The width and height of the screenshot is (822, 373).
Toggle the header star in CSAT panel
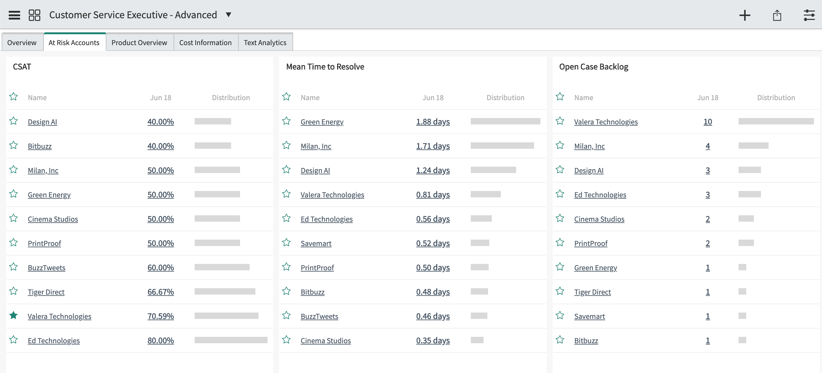click(x=14, y=97)
